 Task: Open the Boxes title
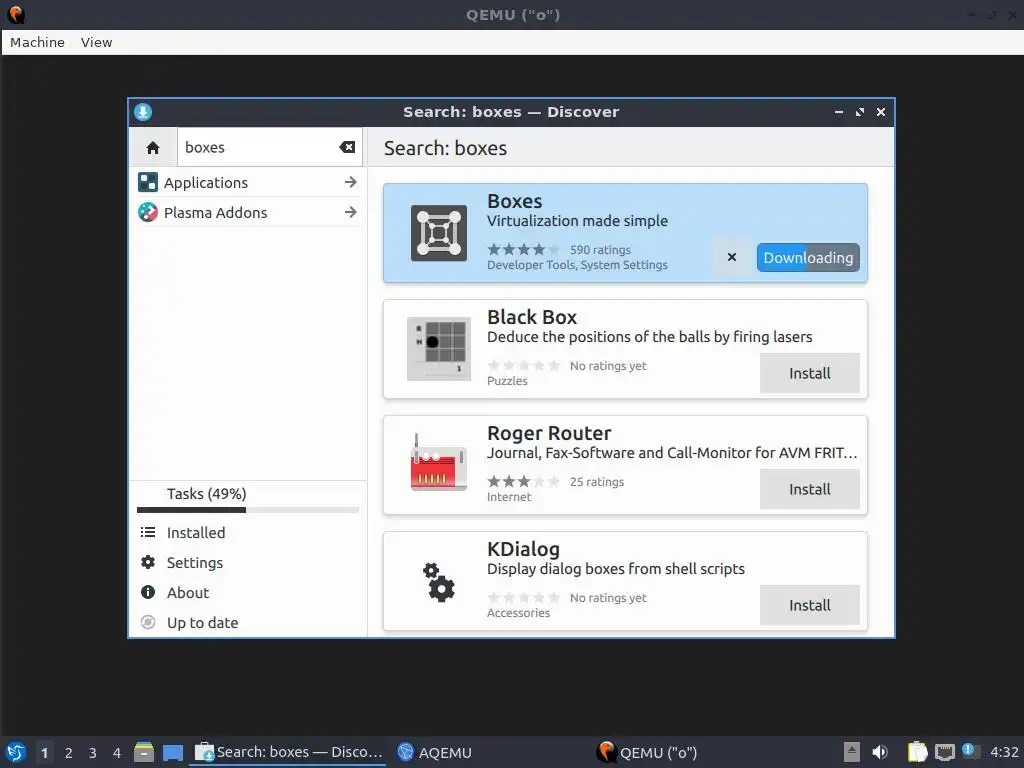pyautogui.click(x=515, y=201)
